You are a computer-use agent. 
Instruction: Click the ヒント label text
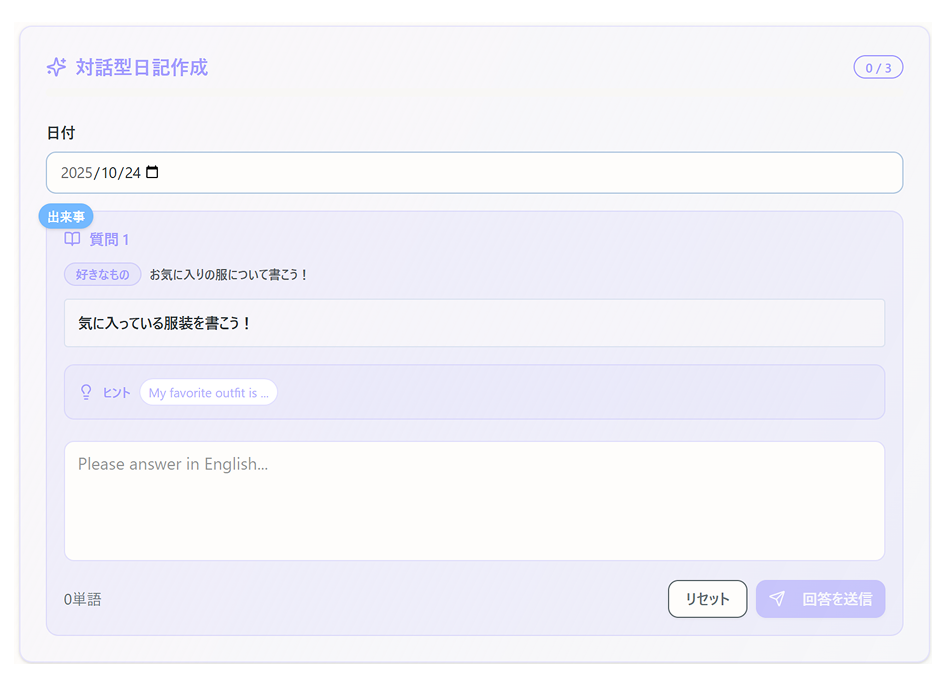coord(117,393)
